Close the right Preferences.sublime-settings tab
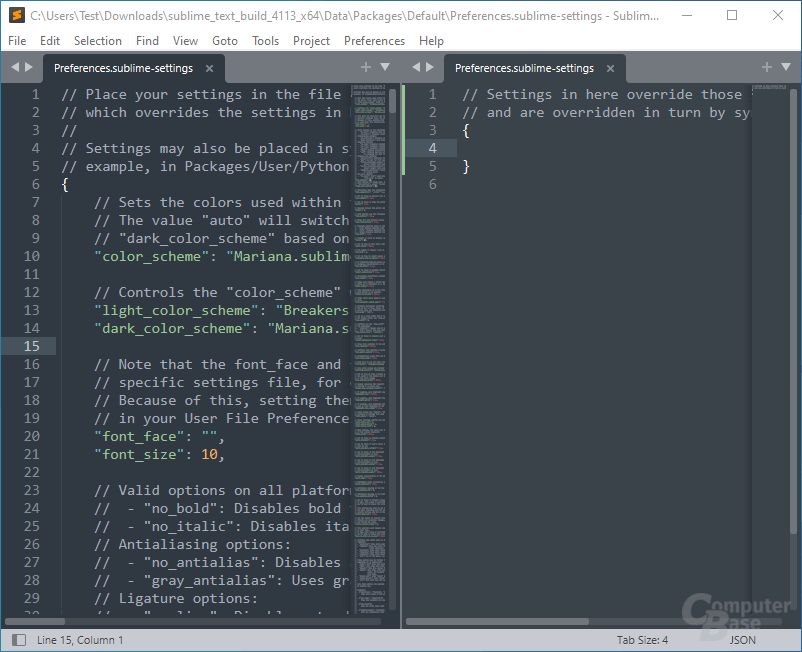802x652 pixels. pyautogui.click(x=610, y=69)
